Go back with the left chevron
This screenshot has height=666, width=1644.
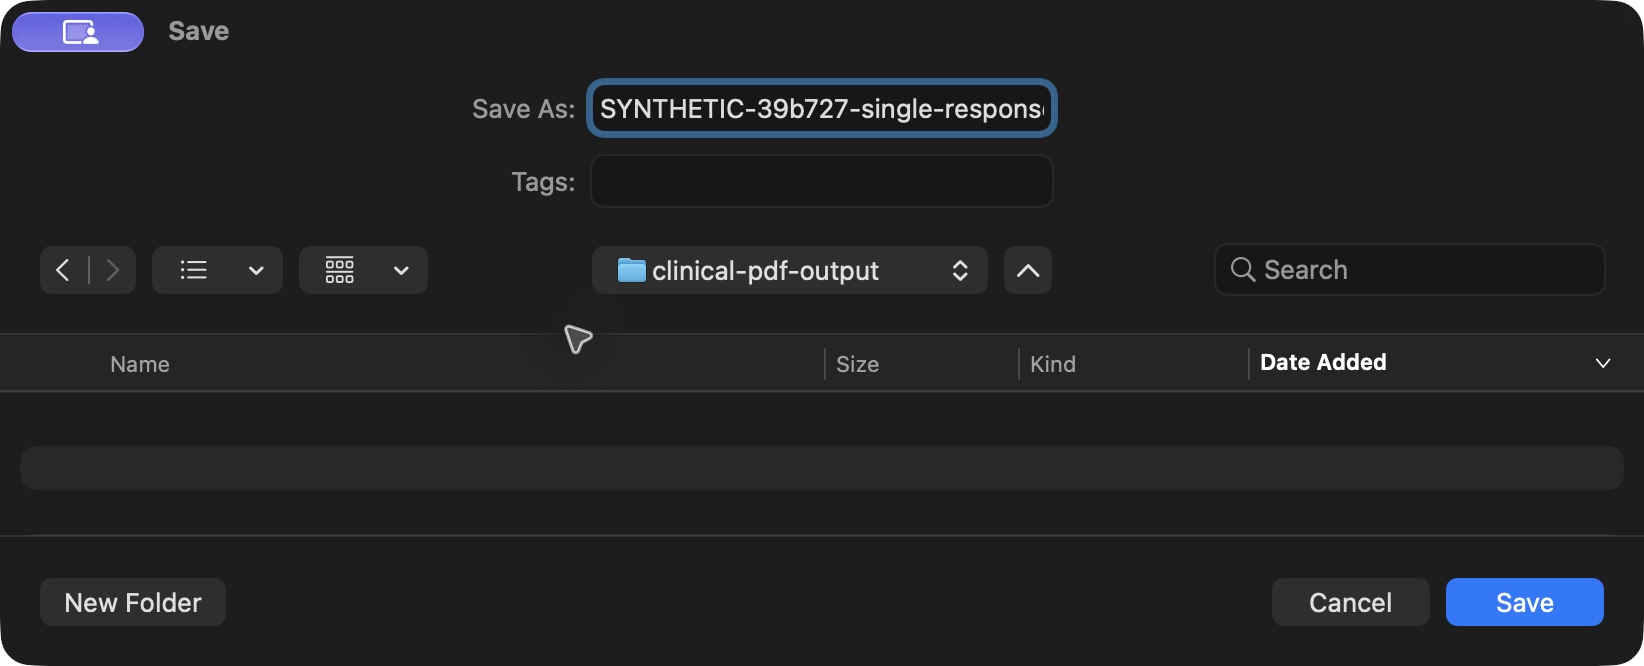point(63,270)
